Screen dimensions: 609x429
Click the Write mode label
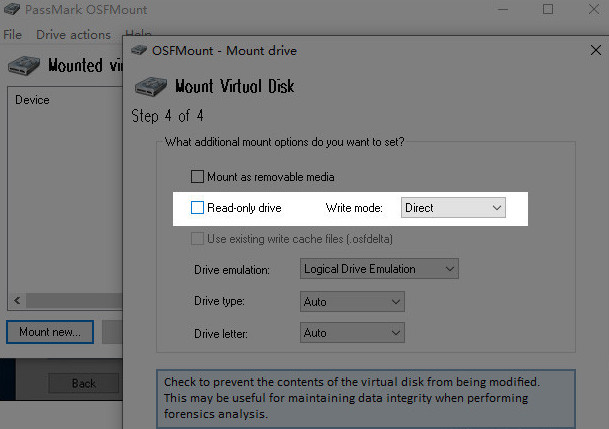tap(354, 208)
